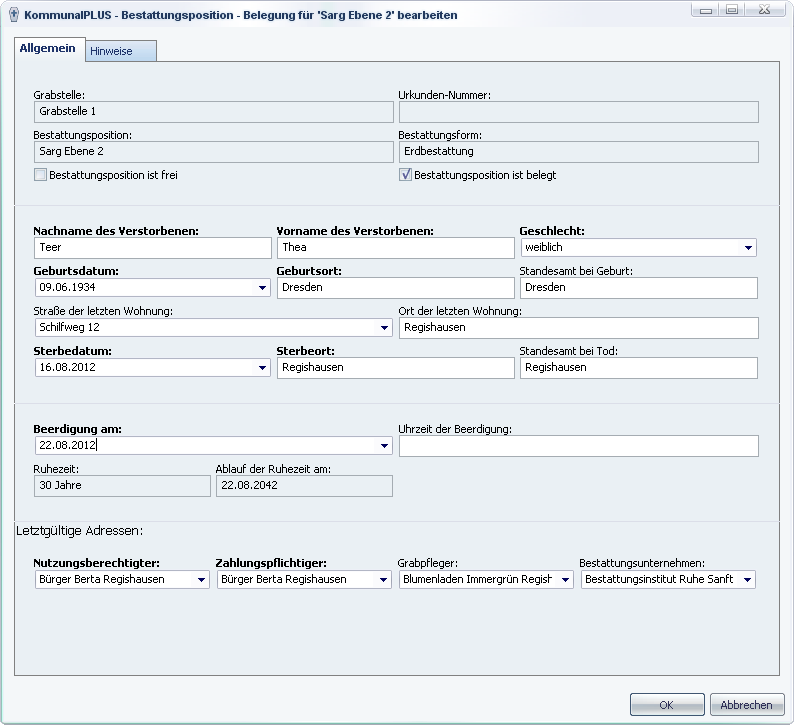Switch to the Hinweise tab
This screenshot has width=794, height=725.
pyautogui.click(x=112, y=51)
